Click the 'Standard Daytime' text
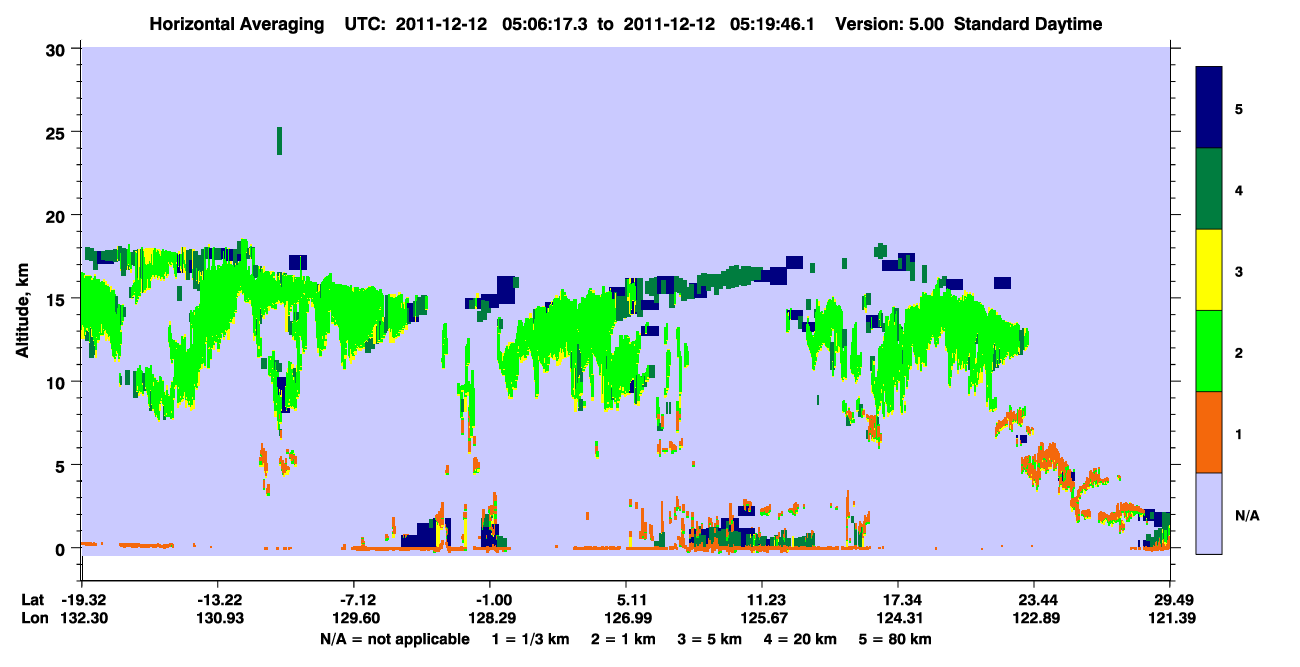 point(1028,24)
